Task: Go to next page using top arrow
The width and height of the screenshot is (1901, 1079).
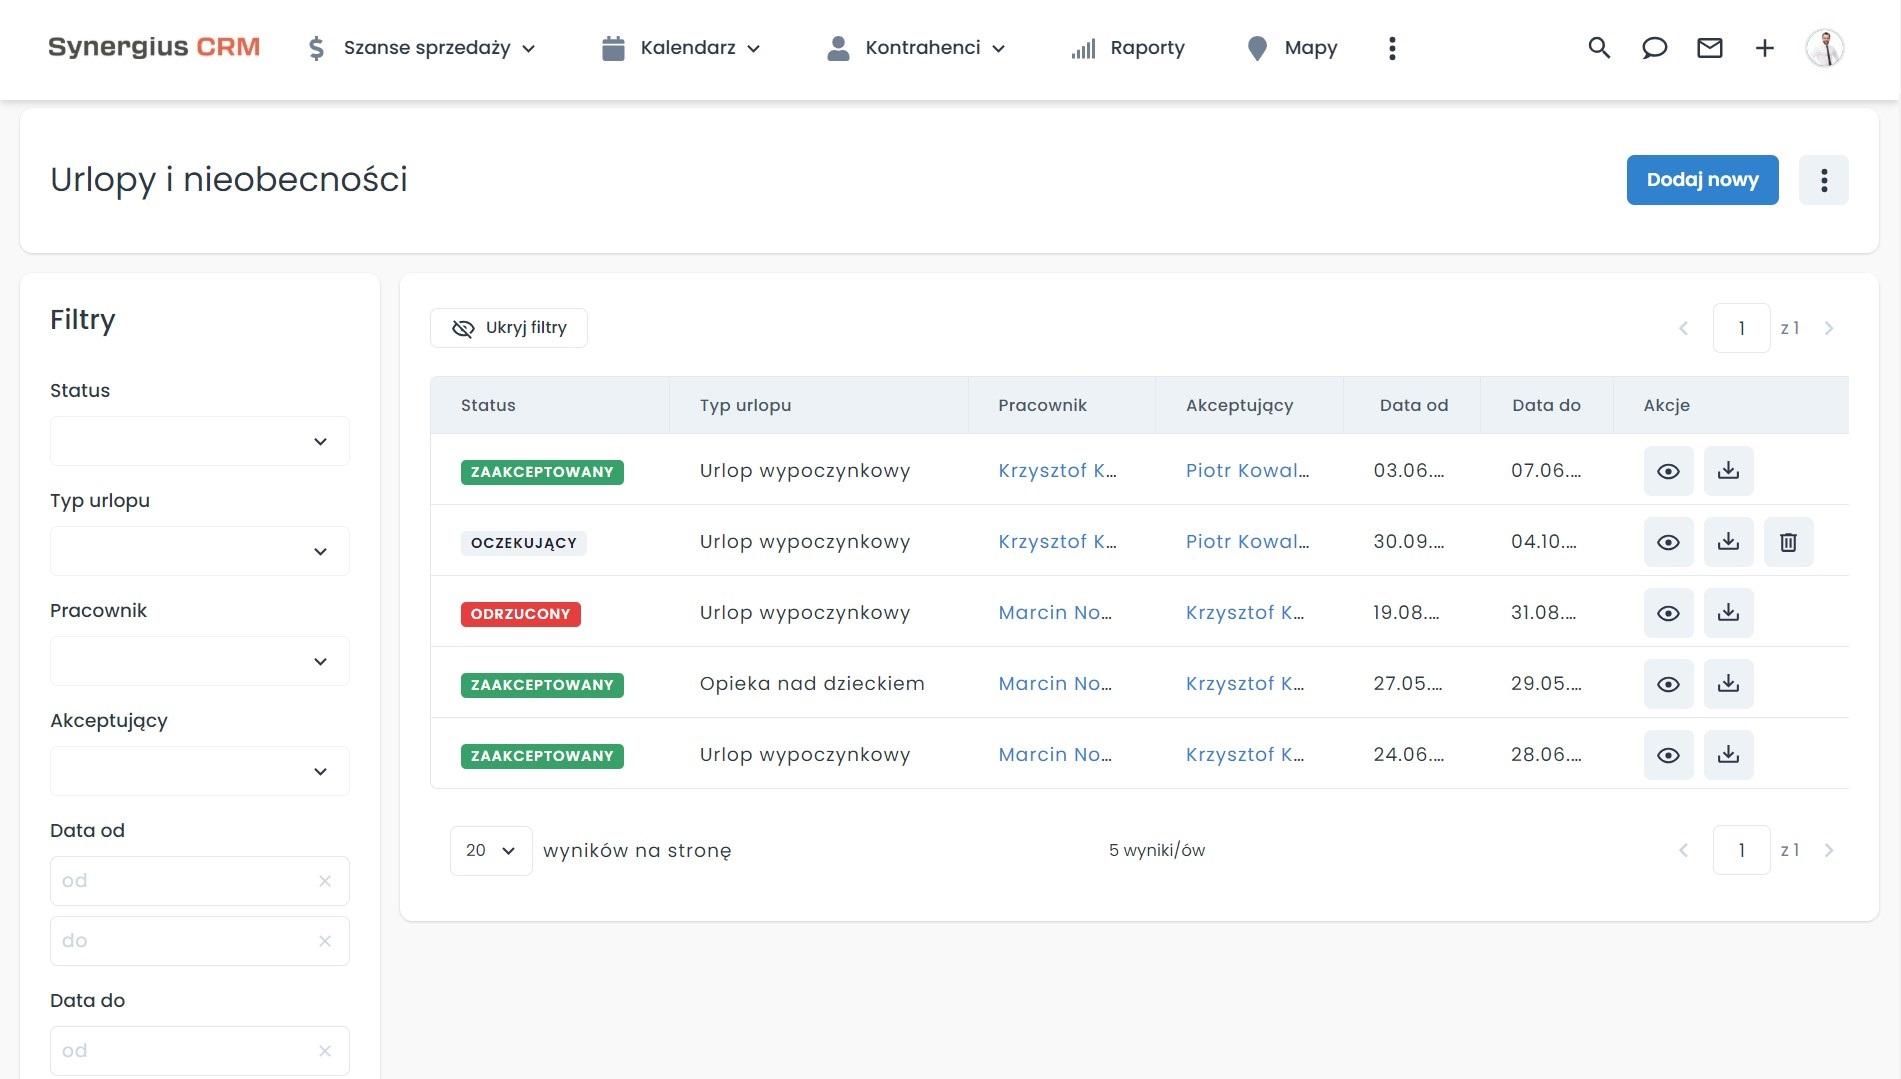Action: coord(1829,328)
